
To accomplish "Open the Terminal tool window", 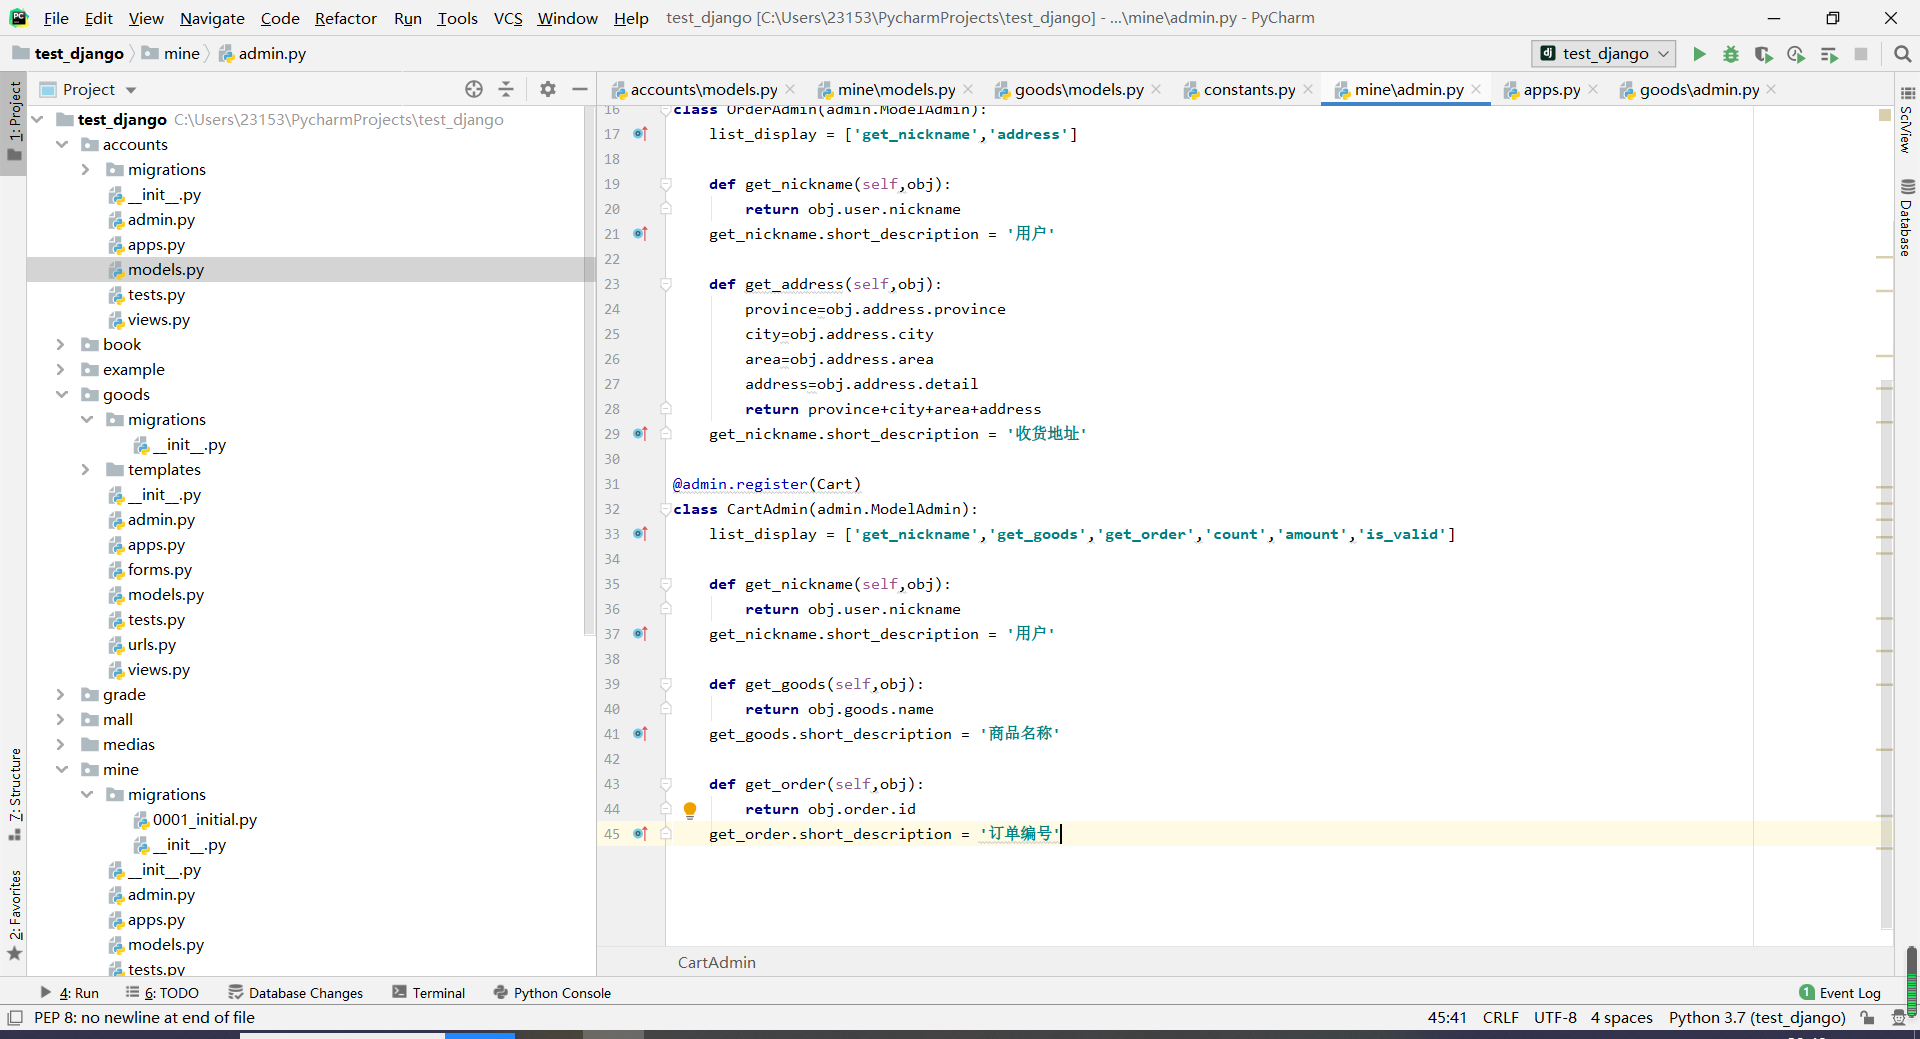I will 429,993.
